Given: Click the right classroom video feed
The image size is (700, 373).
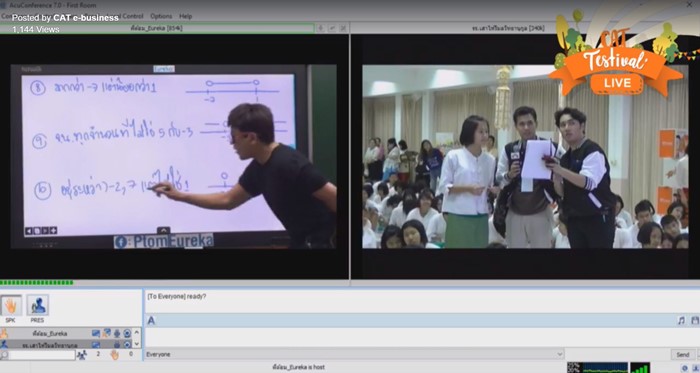Looking at the screenshot, I should pos(525,157).
